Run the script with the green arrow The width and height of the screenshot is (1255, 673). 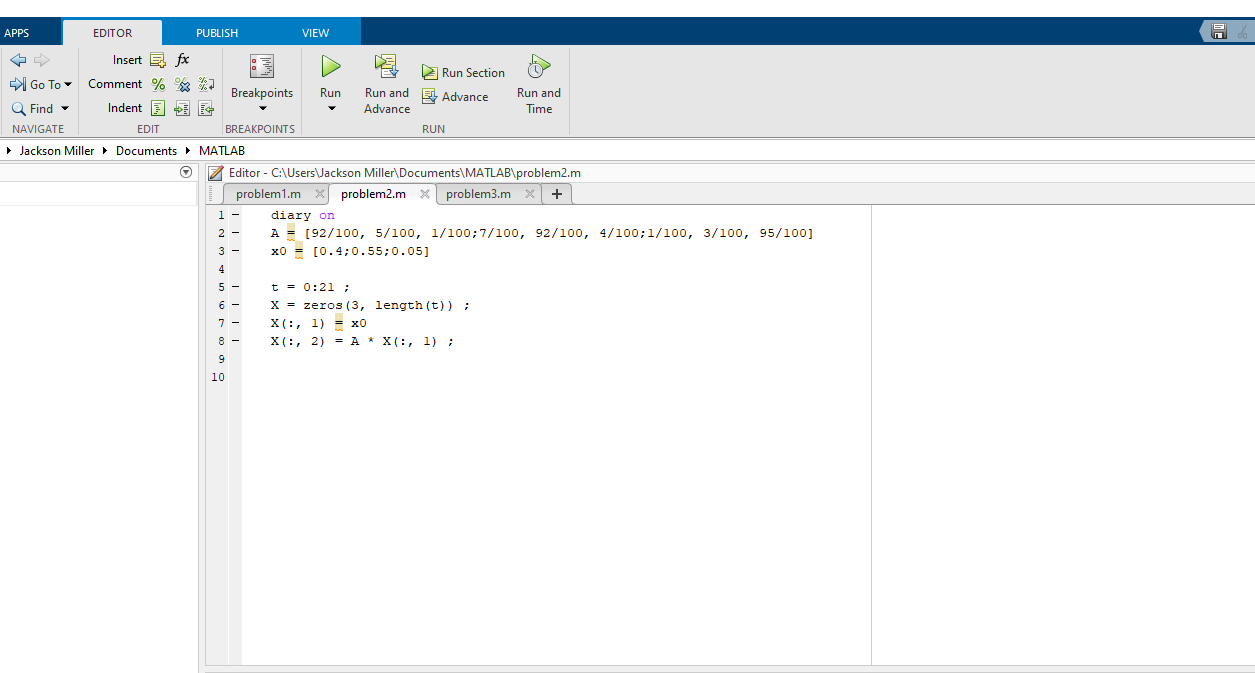coord(331,67)
